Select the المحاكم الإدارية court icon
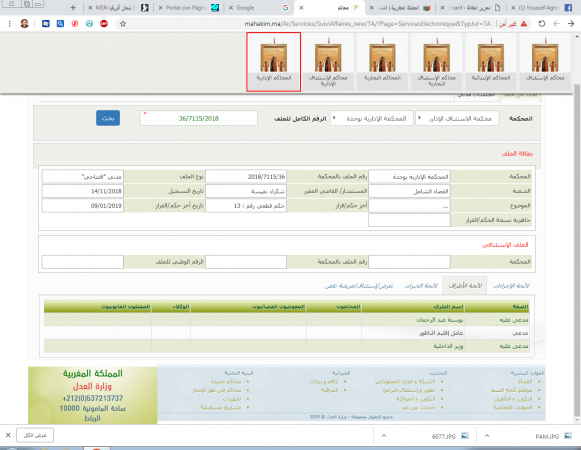Image resolution: width=581 pixels, height=450 pixels. coord(273,62)
